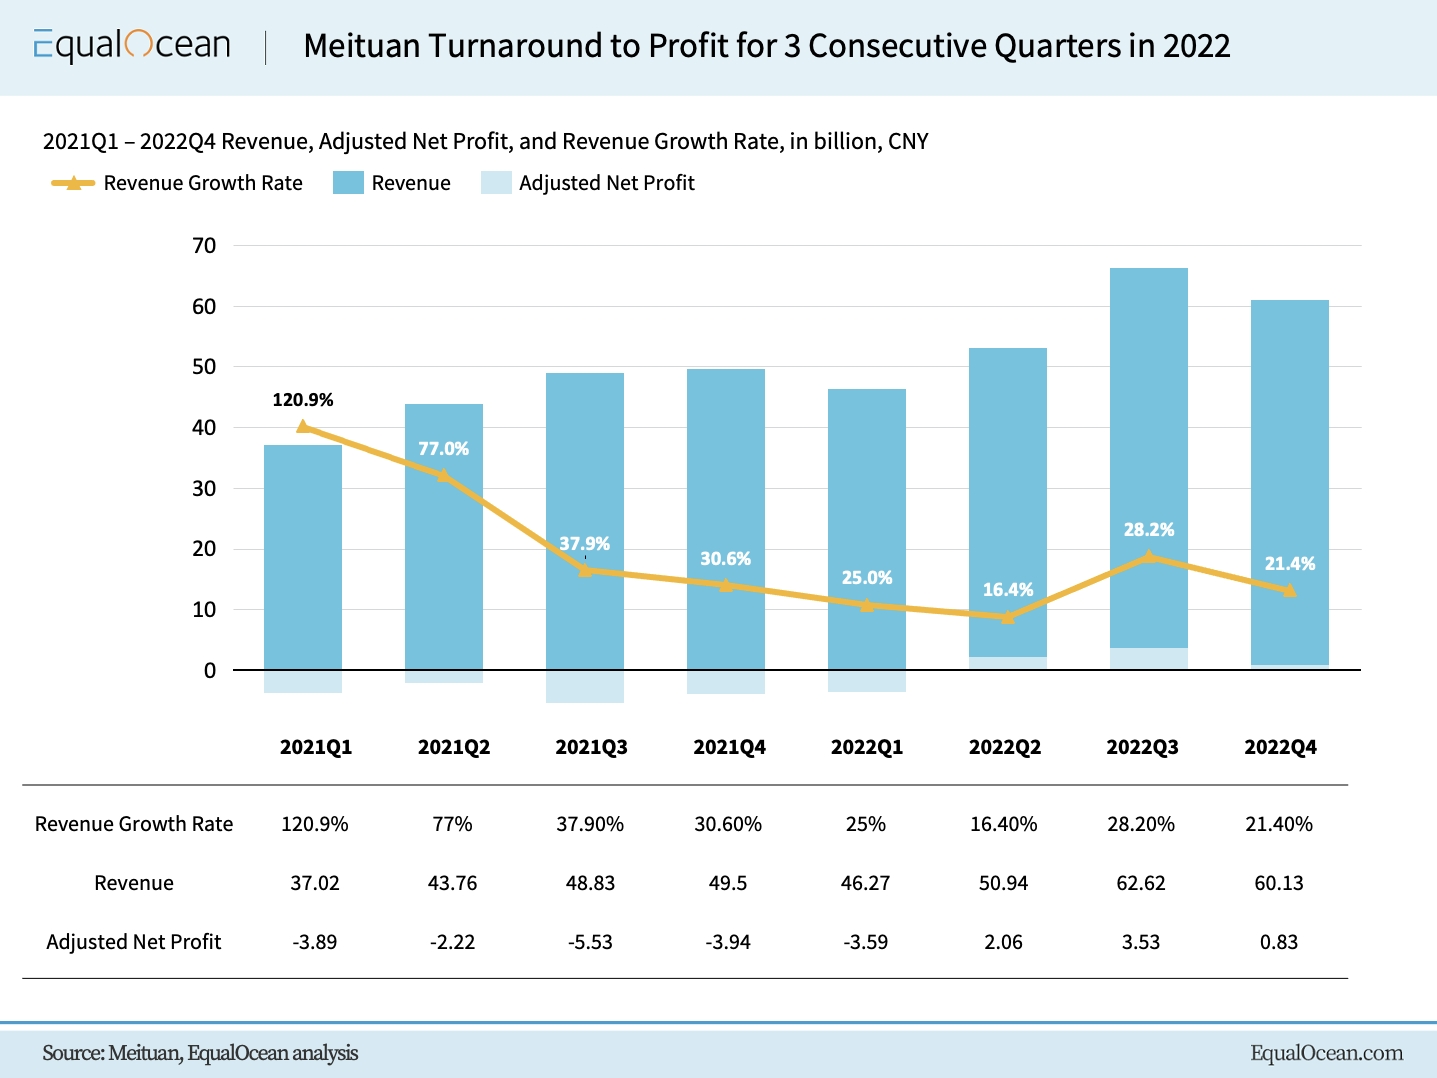Click the Revenue Growth Rate legend marker
Image resolution: width=1437 pixels, height=1078 pixels.
[x=73, y=183]
